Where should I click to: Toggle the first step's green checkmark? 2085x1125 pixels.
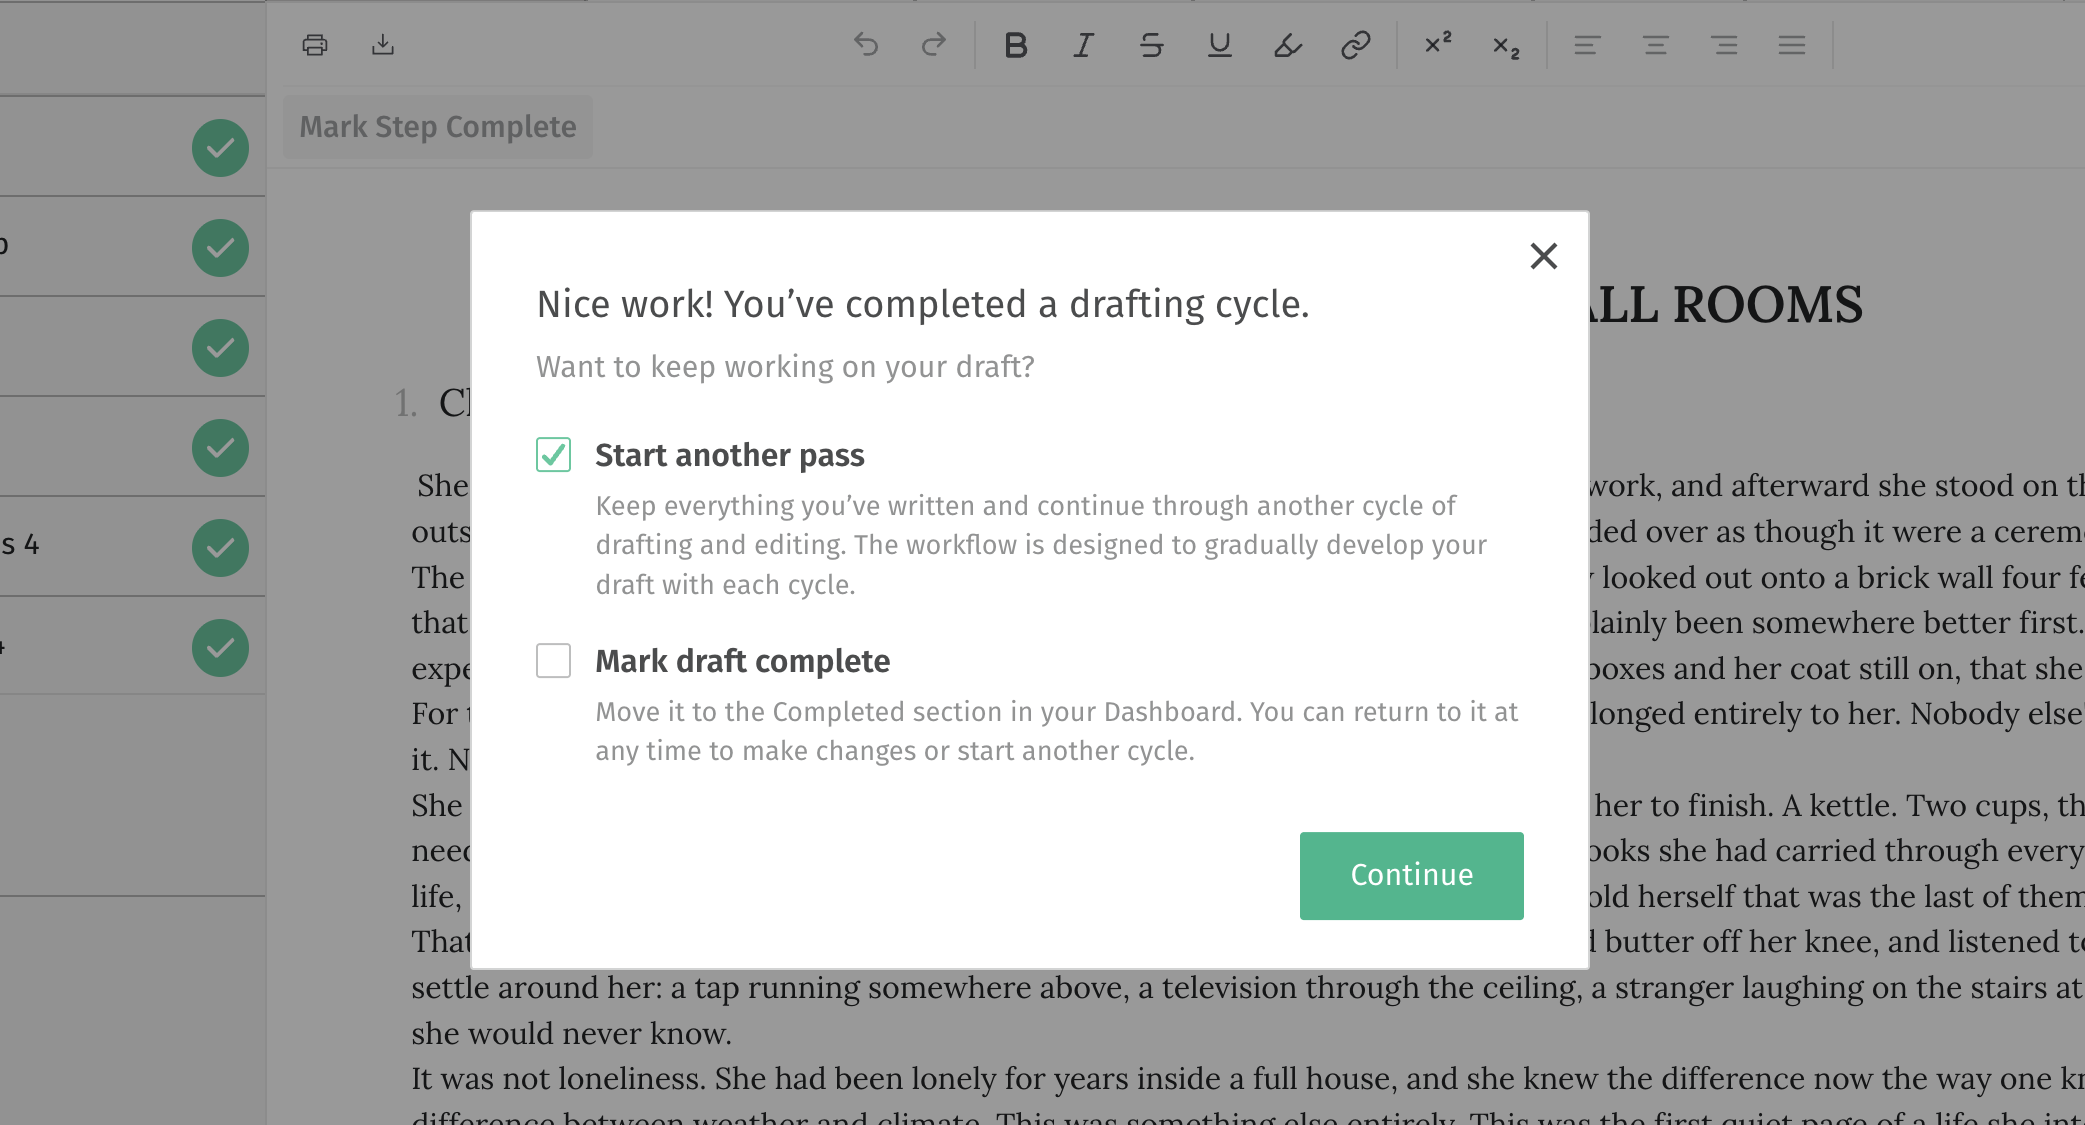pos(220,148)
